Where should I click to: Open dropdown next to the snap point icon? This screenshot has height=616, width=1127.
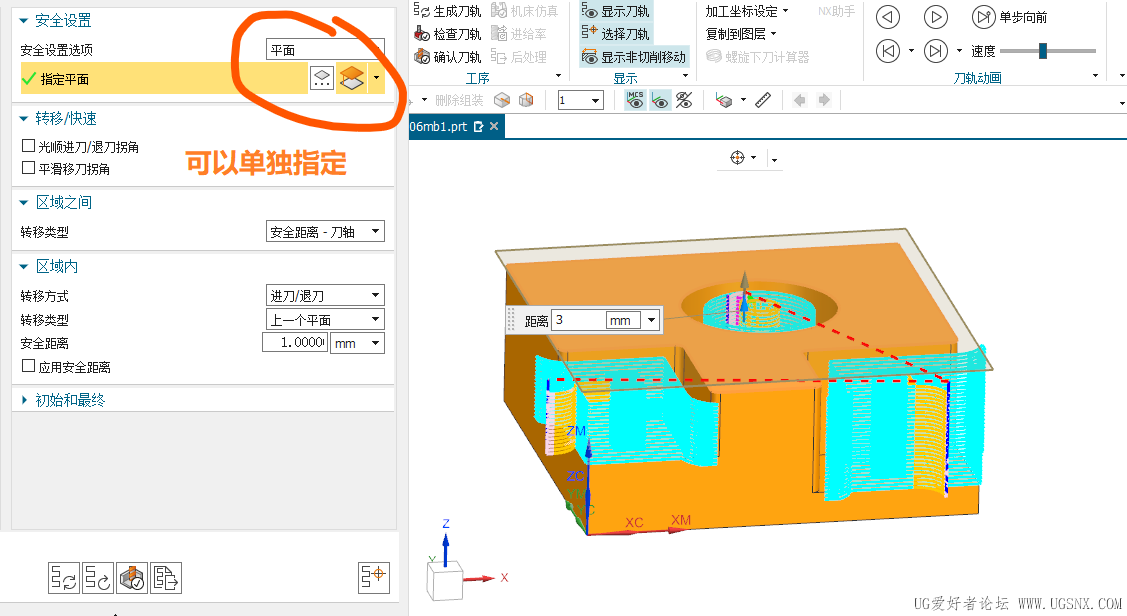[753, 157]
